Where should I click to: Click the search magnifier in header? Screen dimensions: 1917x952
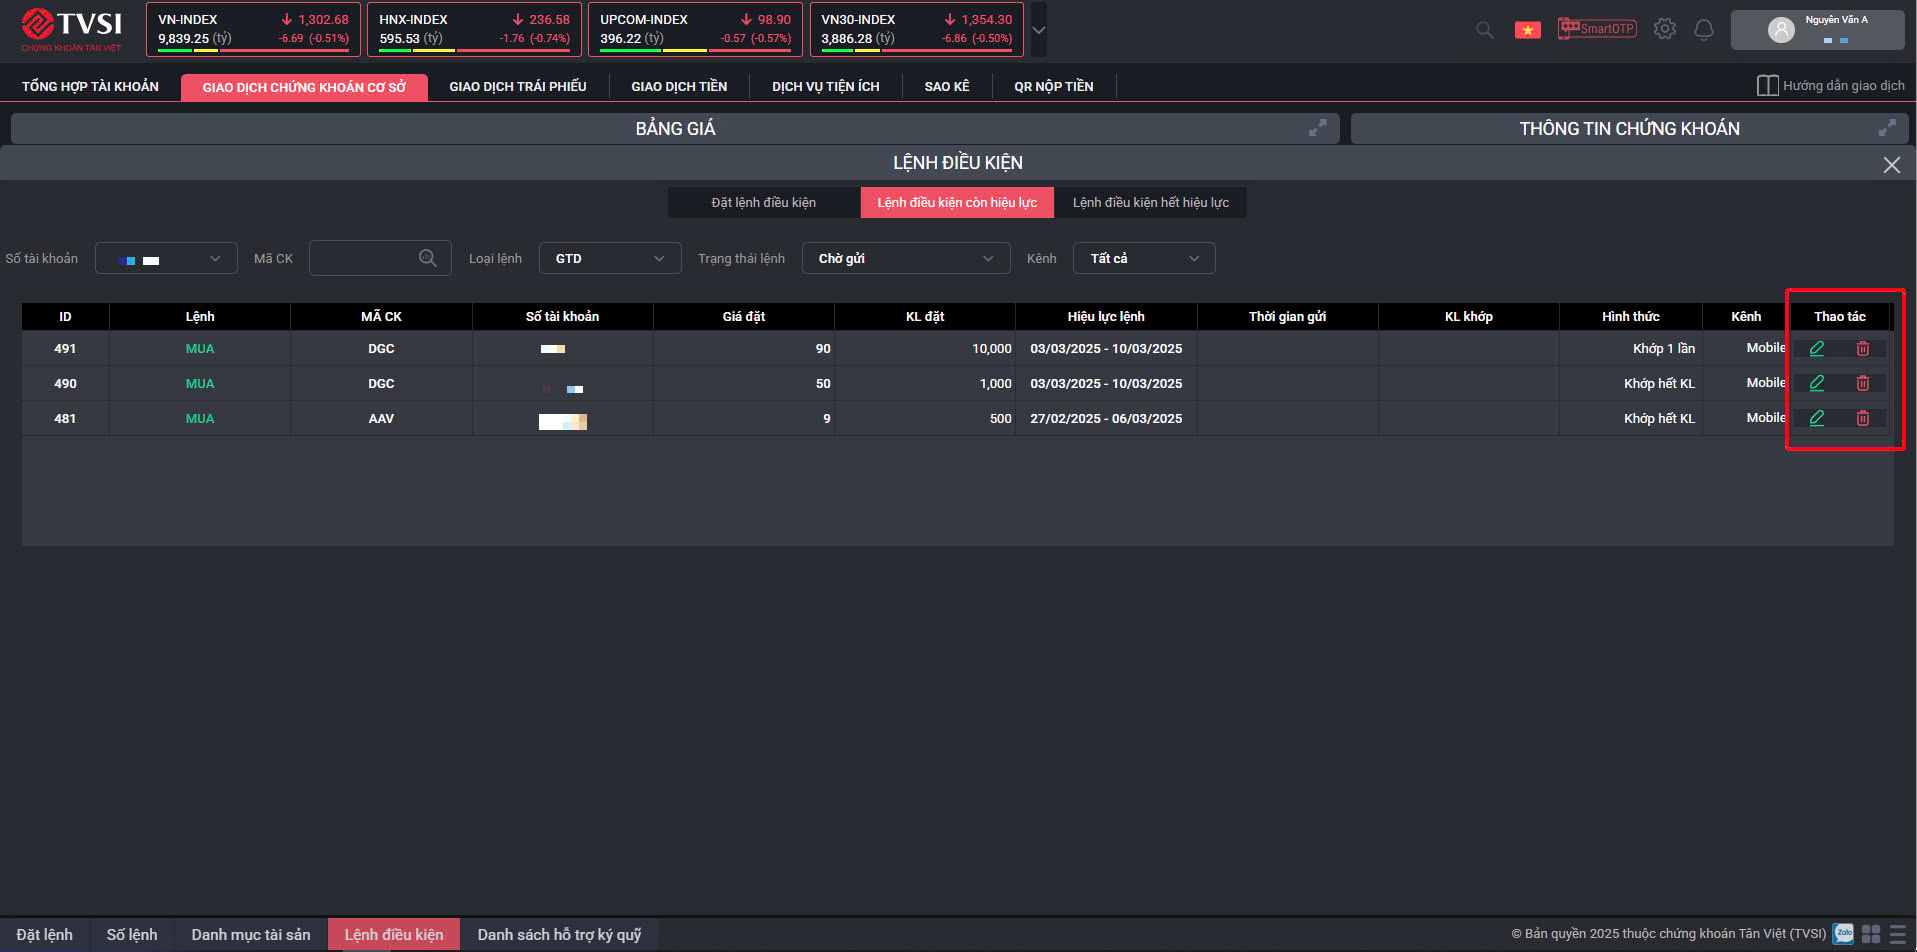(x=1484, y=30)
